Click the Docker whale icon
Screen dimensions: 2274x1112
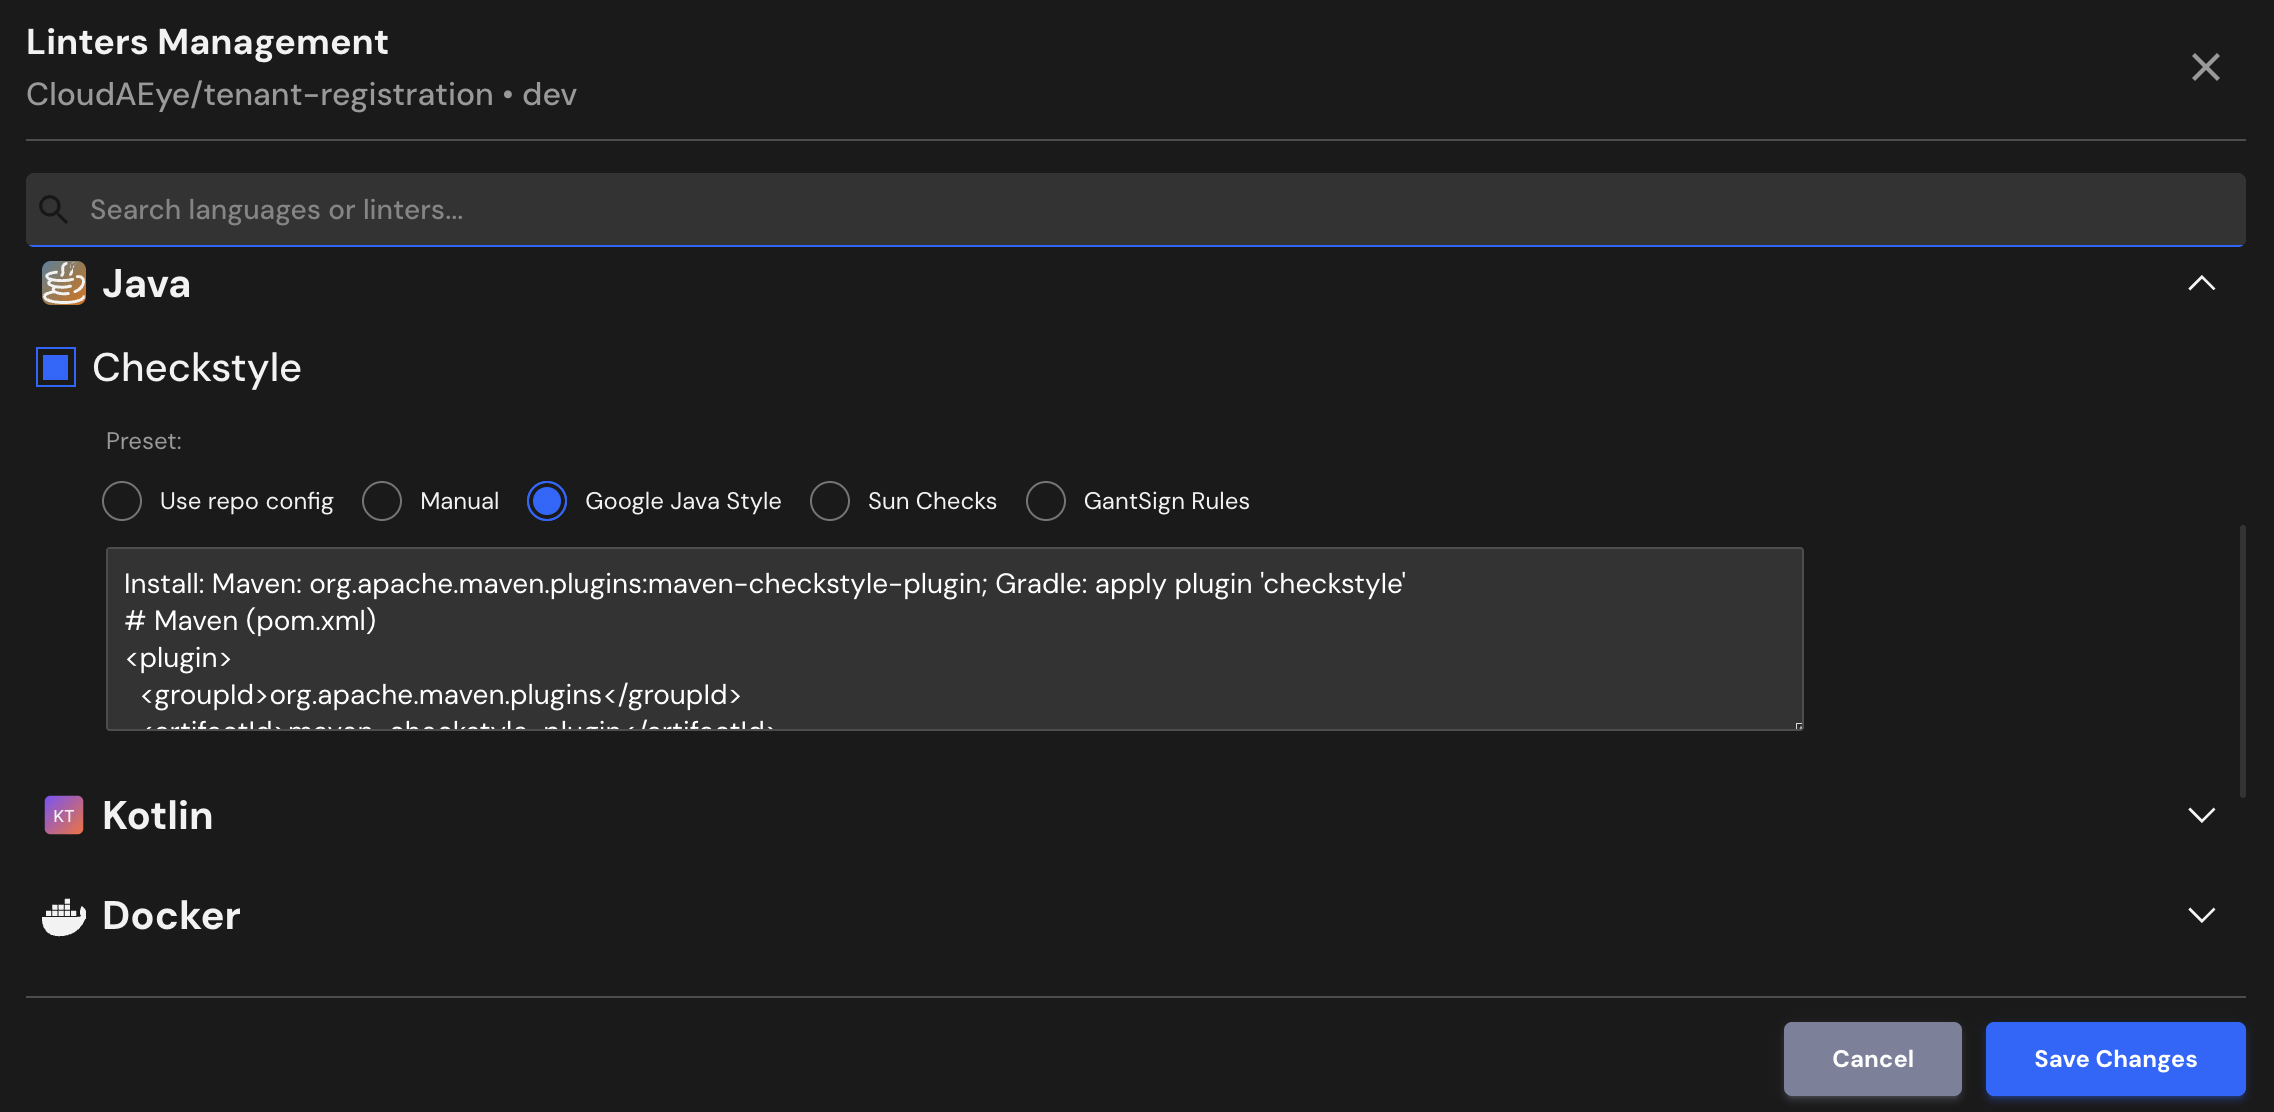coord(64,915)
